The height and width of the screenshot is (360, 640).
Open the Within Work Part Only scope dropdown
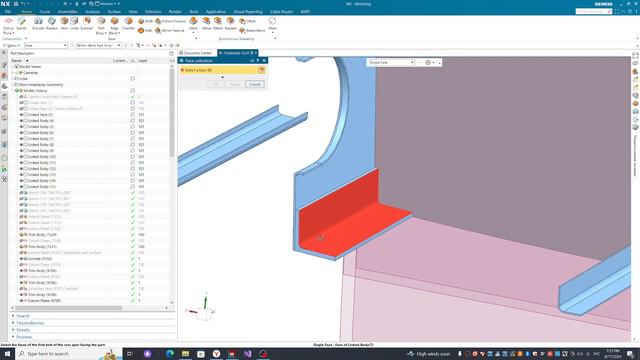98,45
